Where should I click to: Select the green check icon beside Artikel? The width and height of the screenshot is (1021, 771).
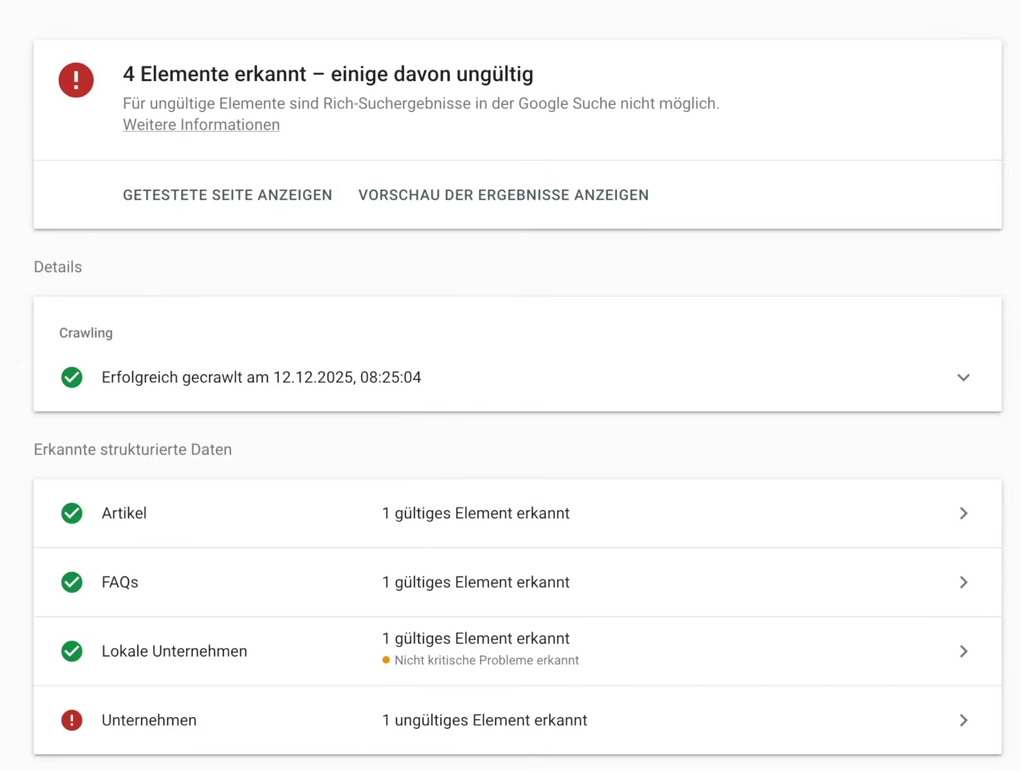point(71,513)
